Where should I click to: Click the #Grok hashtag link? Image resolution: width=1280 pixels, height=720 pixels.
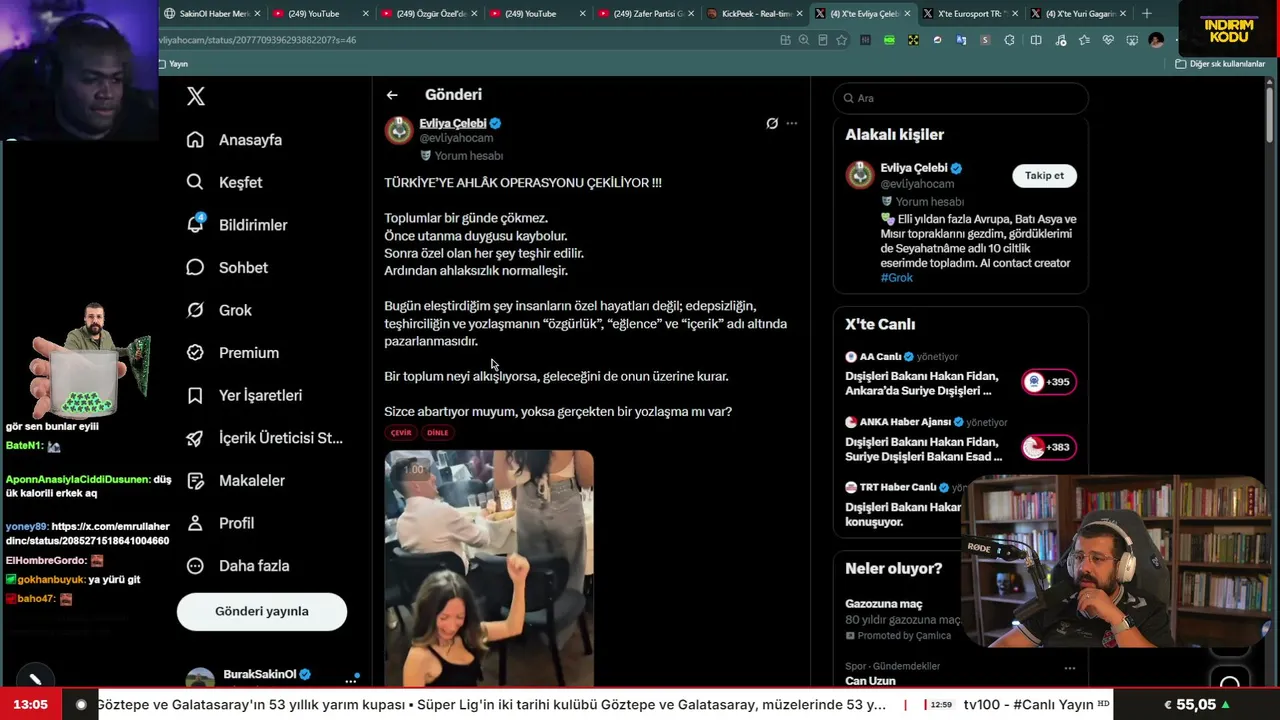(x=897, y=278)
